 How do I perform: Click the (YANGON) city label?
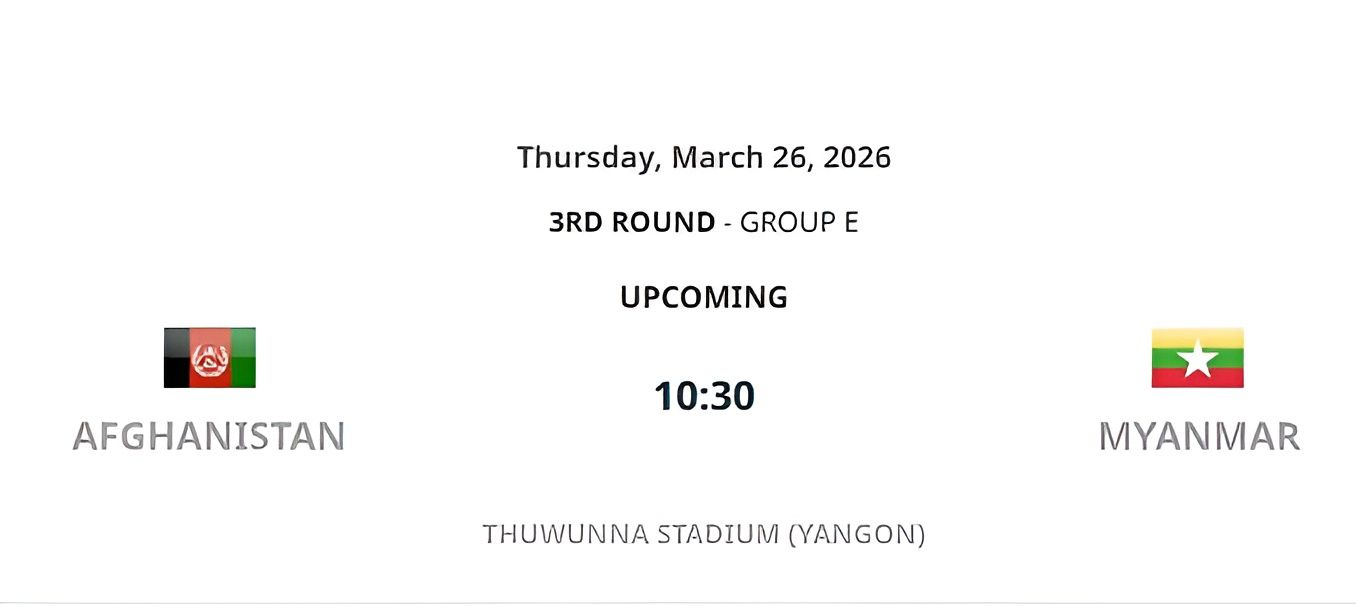[857, 534]
